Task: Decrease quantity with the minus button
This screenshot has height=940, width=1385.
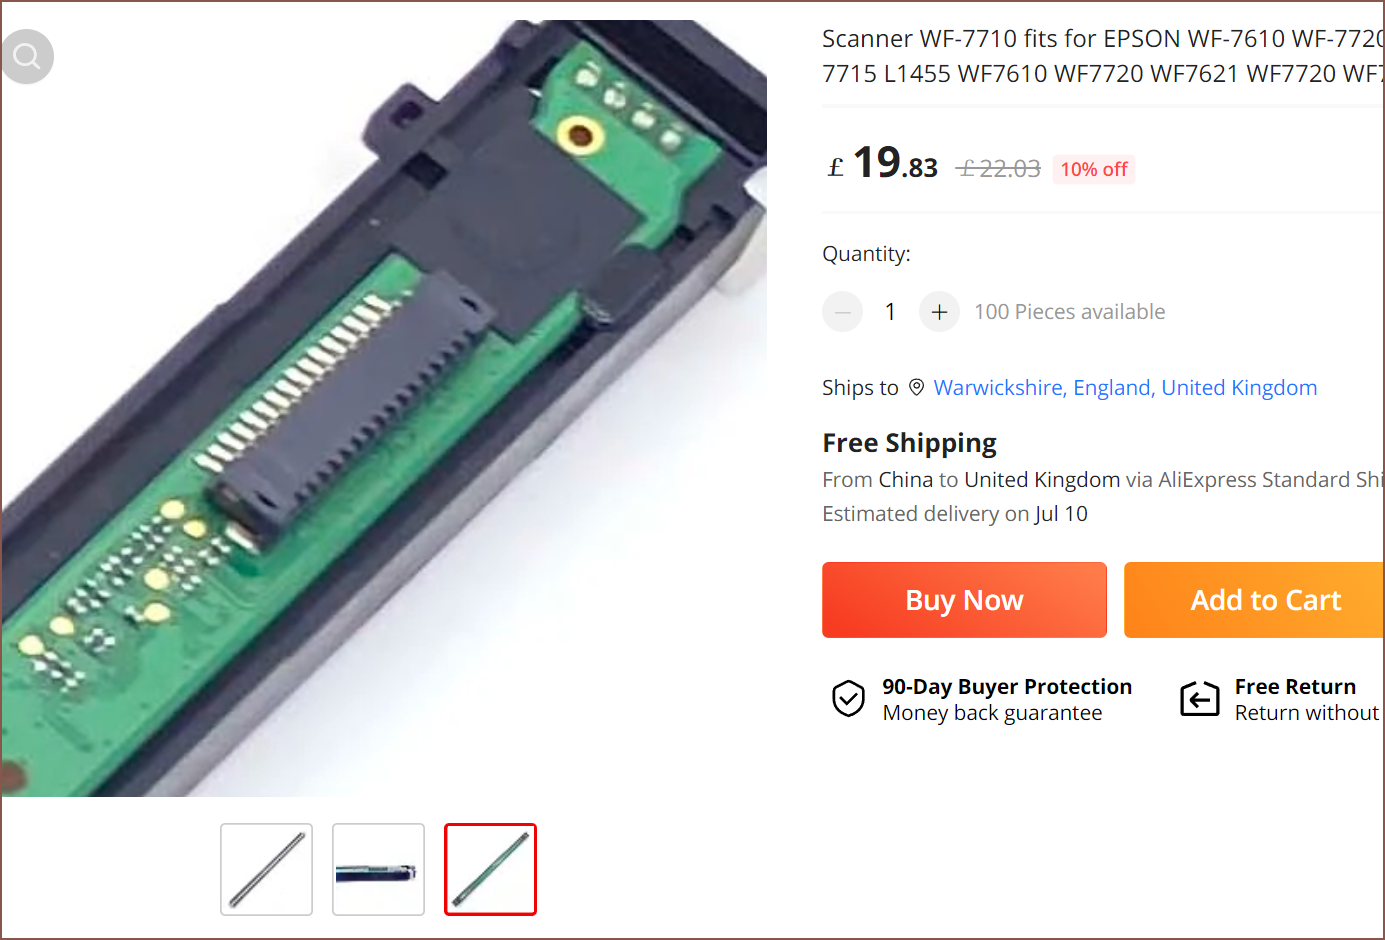Action: [x=842, y=312]
